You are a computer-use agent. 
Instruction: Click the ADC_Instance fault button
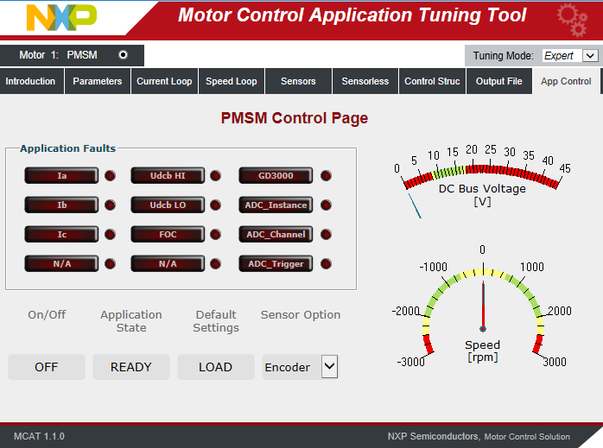(276, 205)
